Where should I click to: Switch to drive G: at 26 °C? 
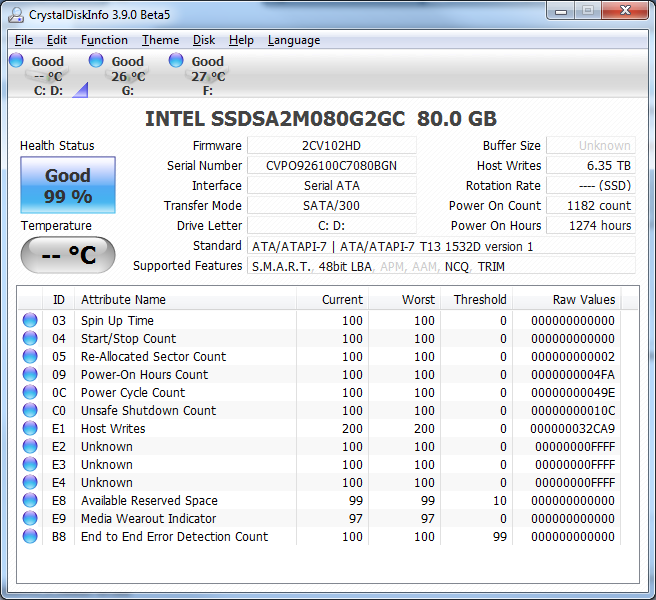(128, 76)
